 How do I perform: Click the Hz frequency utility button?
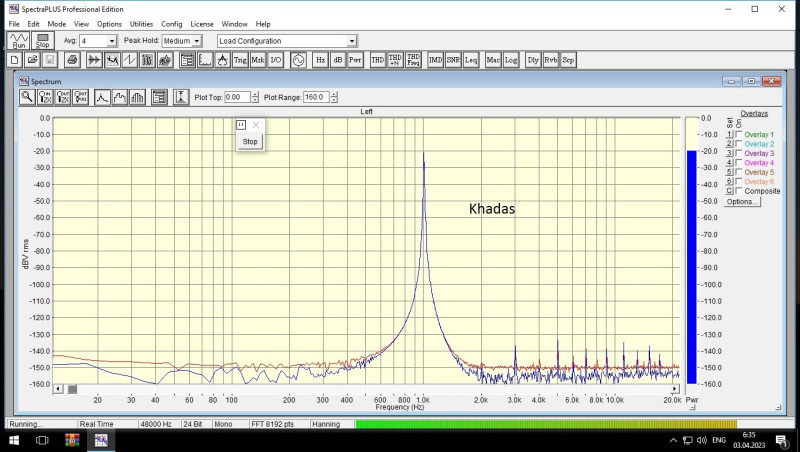(x=320, y=60)
